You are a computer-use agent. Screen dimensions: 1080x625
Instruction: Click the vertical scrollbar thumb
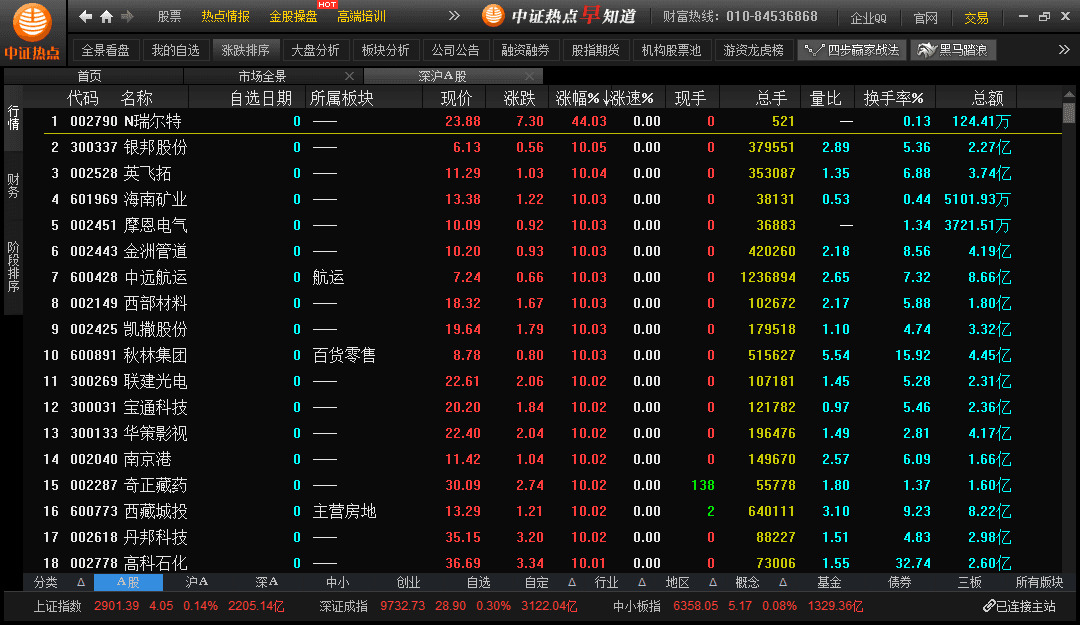tap(1069, 112)
